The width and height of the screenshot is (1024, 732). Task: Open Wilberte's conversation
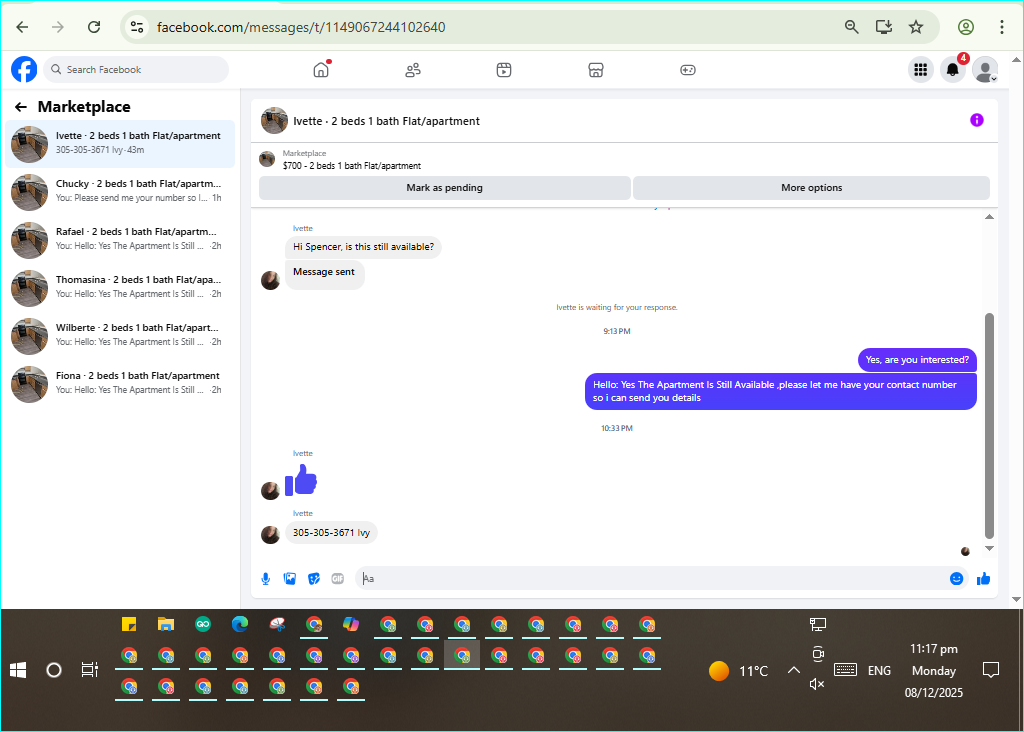[x=120, y=336]
